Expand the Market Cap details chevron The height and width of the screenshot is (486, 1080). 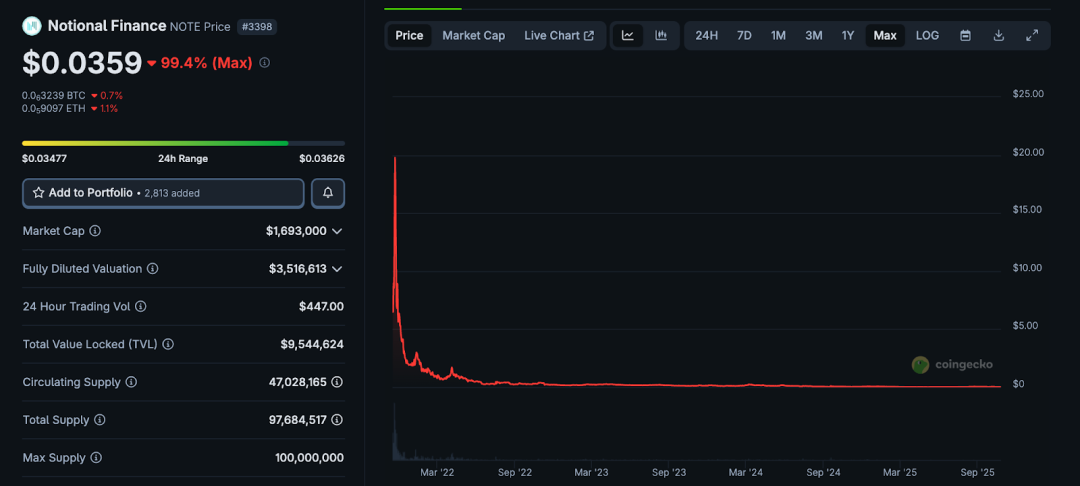[x=337, y=231]
